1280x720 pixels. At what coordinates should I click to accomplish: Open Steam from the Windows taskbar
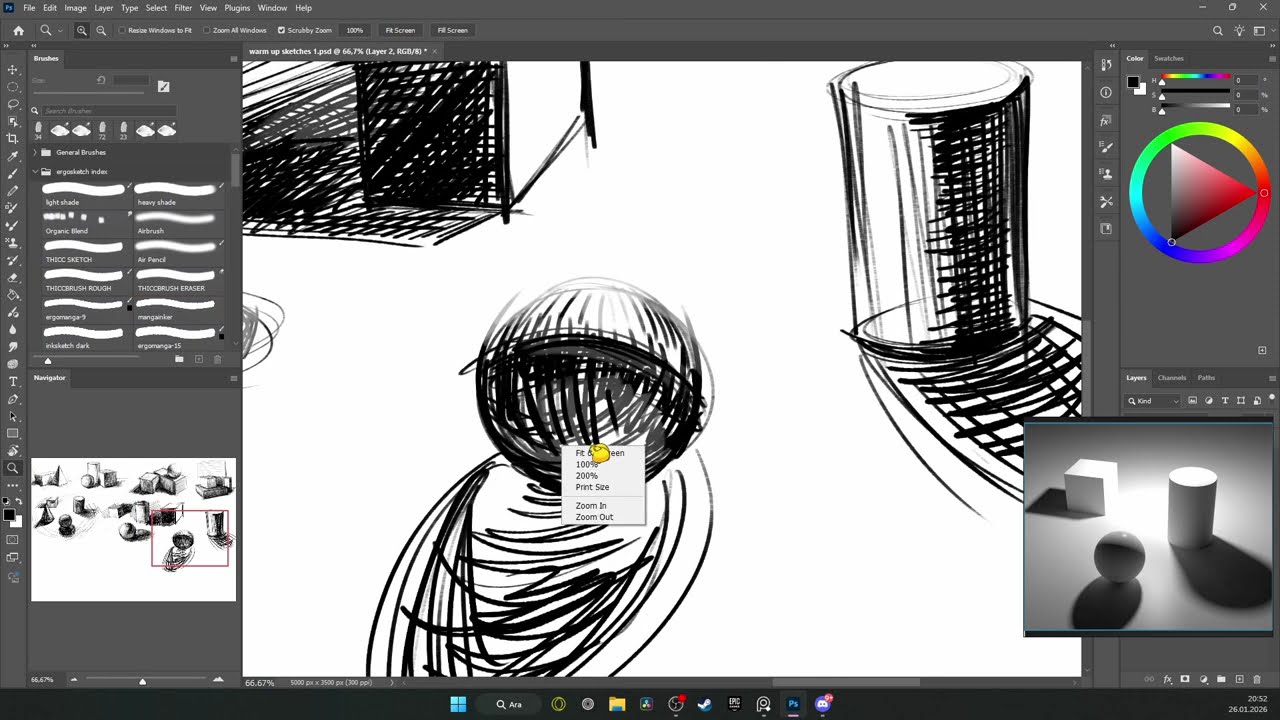pos(705,704)
